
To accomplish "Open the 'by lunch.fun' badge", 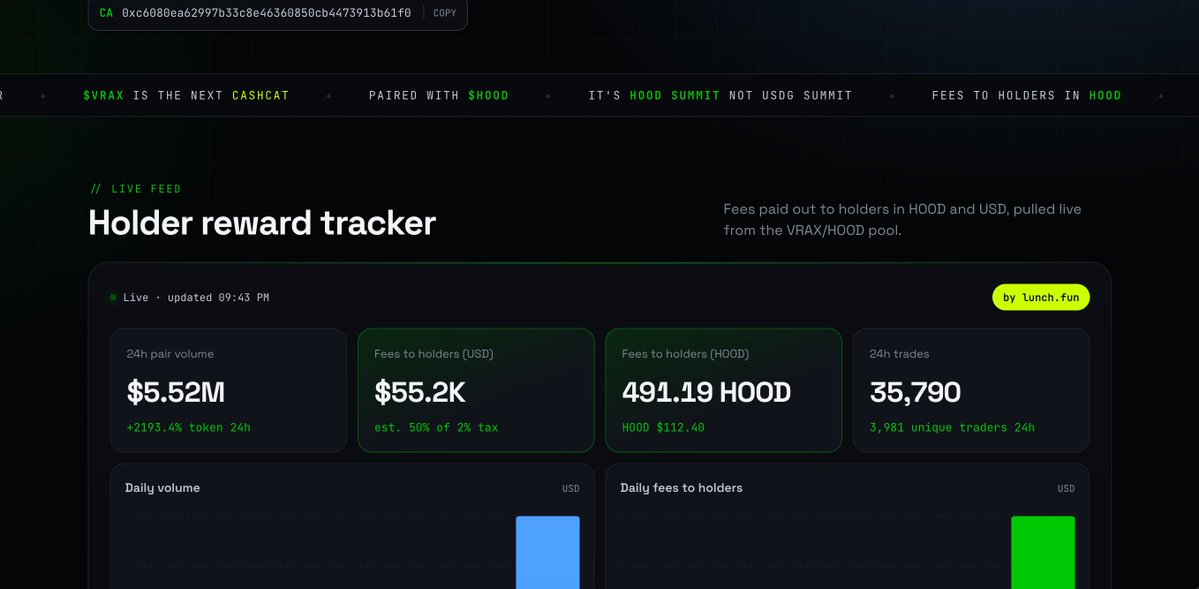I will tap(1041, 298).
